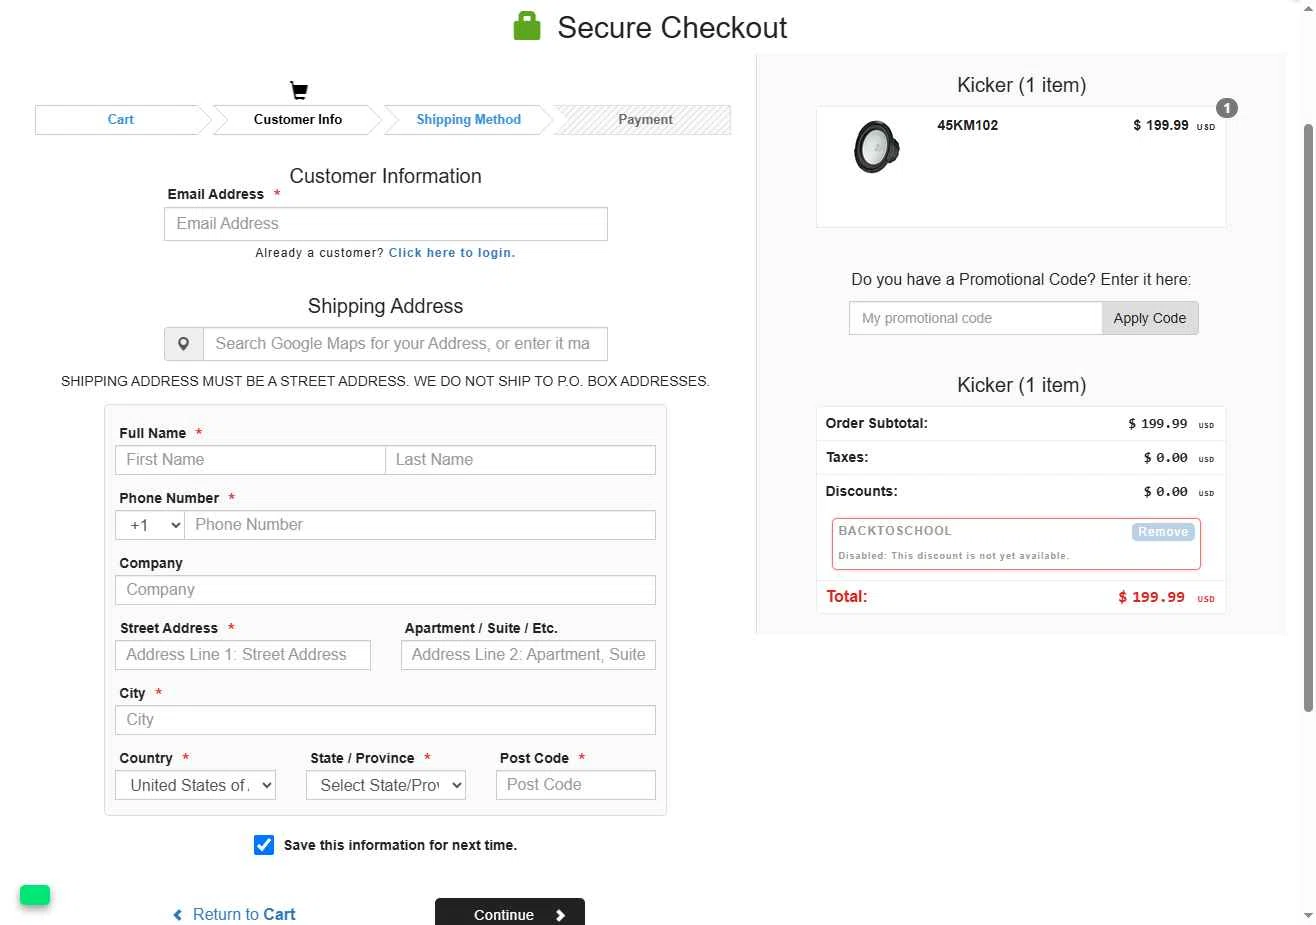Click the shopping cart icon above Customer Info

pos(298,91)
